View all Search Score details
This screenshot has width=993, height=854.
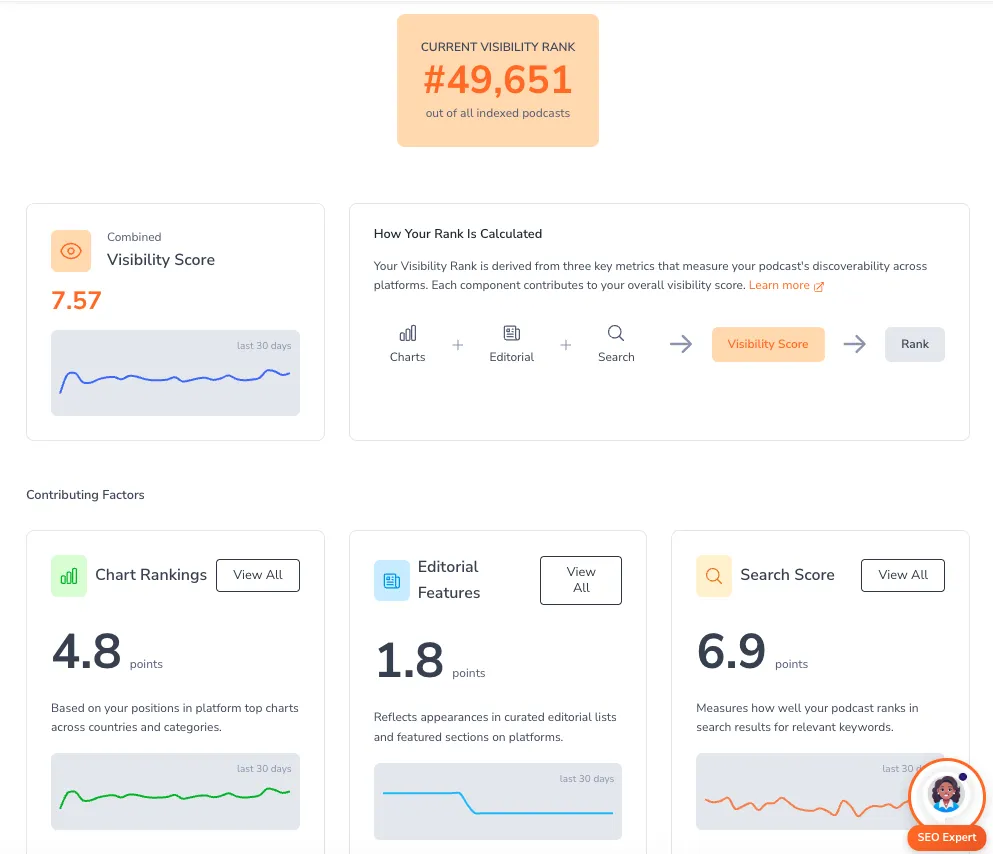tap(903, 575)
